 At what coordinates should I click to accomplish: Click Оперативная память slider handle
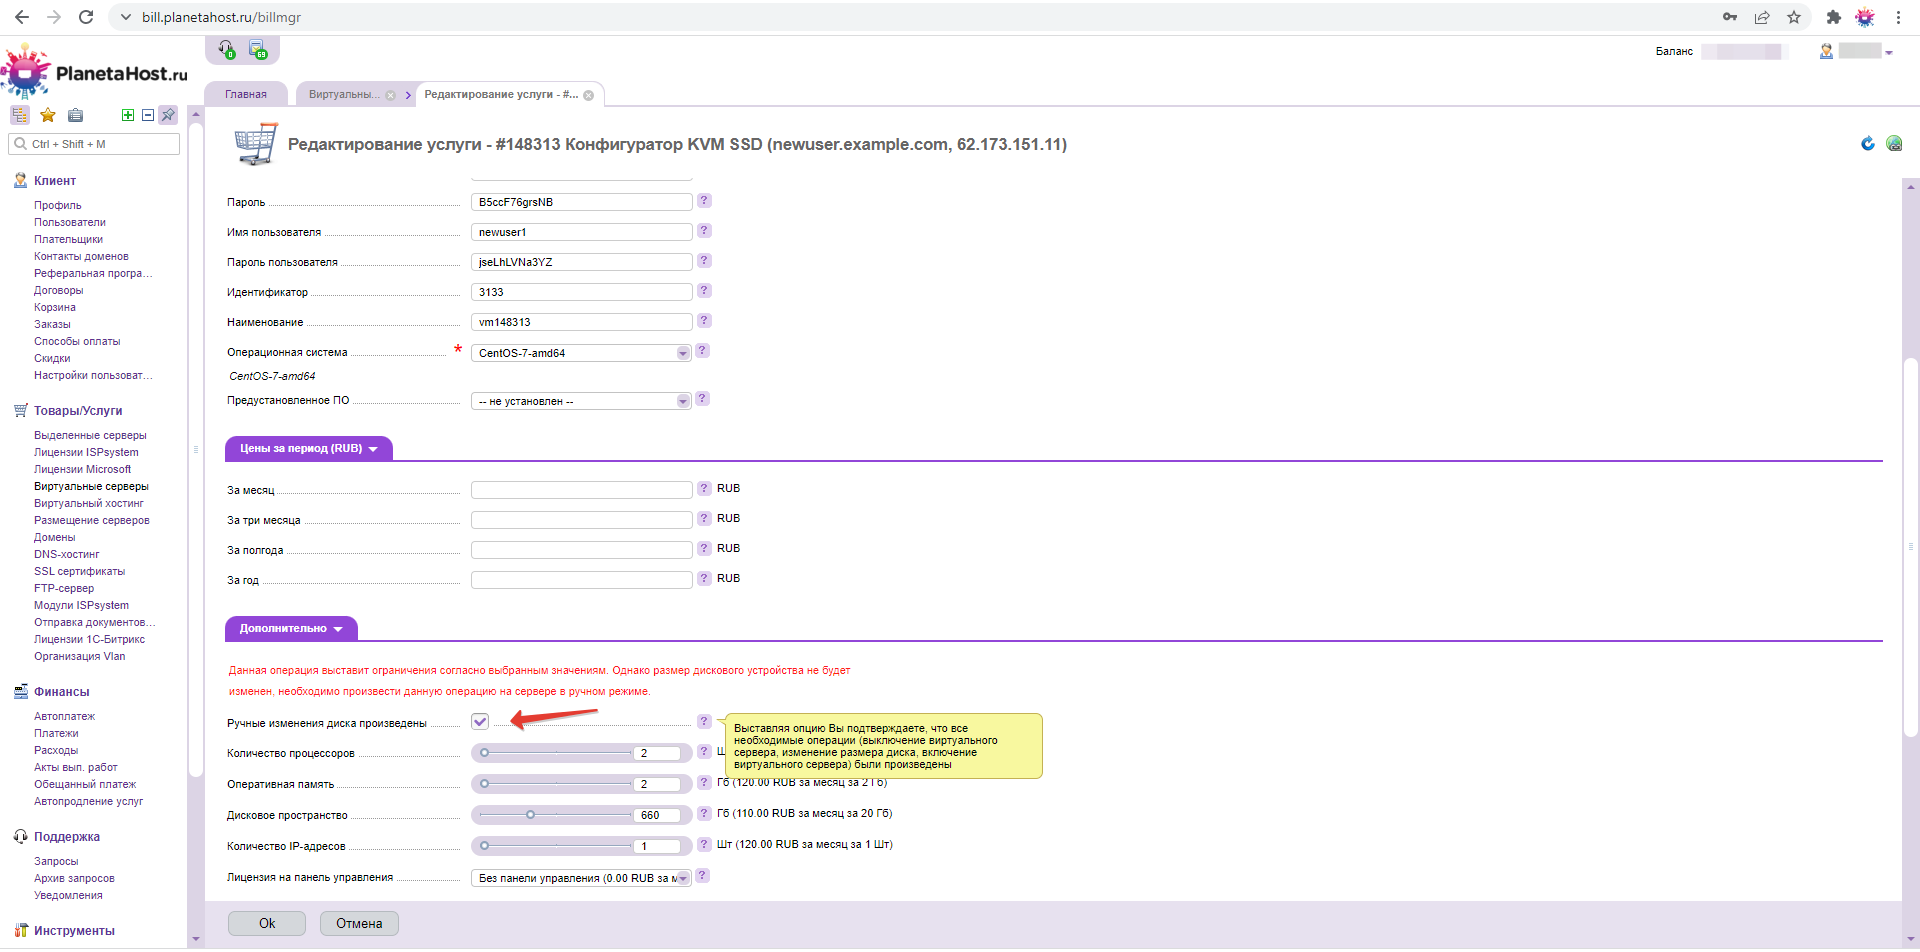pyautogui.click(x=485, y=784)
